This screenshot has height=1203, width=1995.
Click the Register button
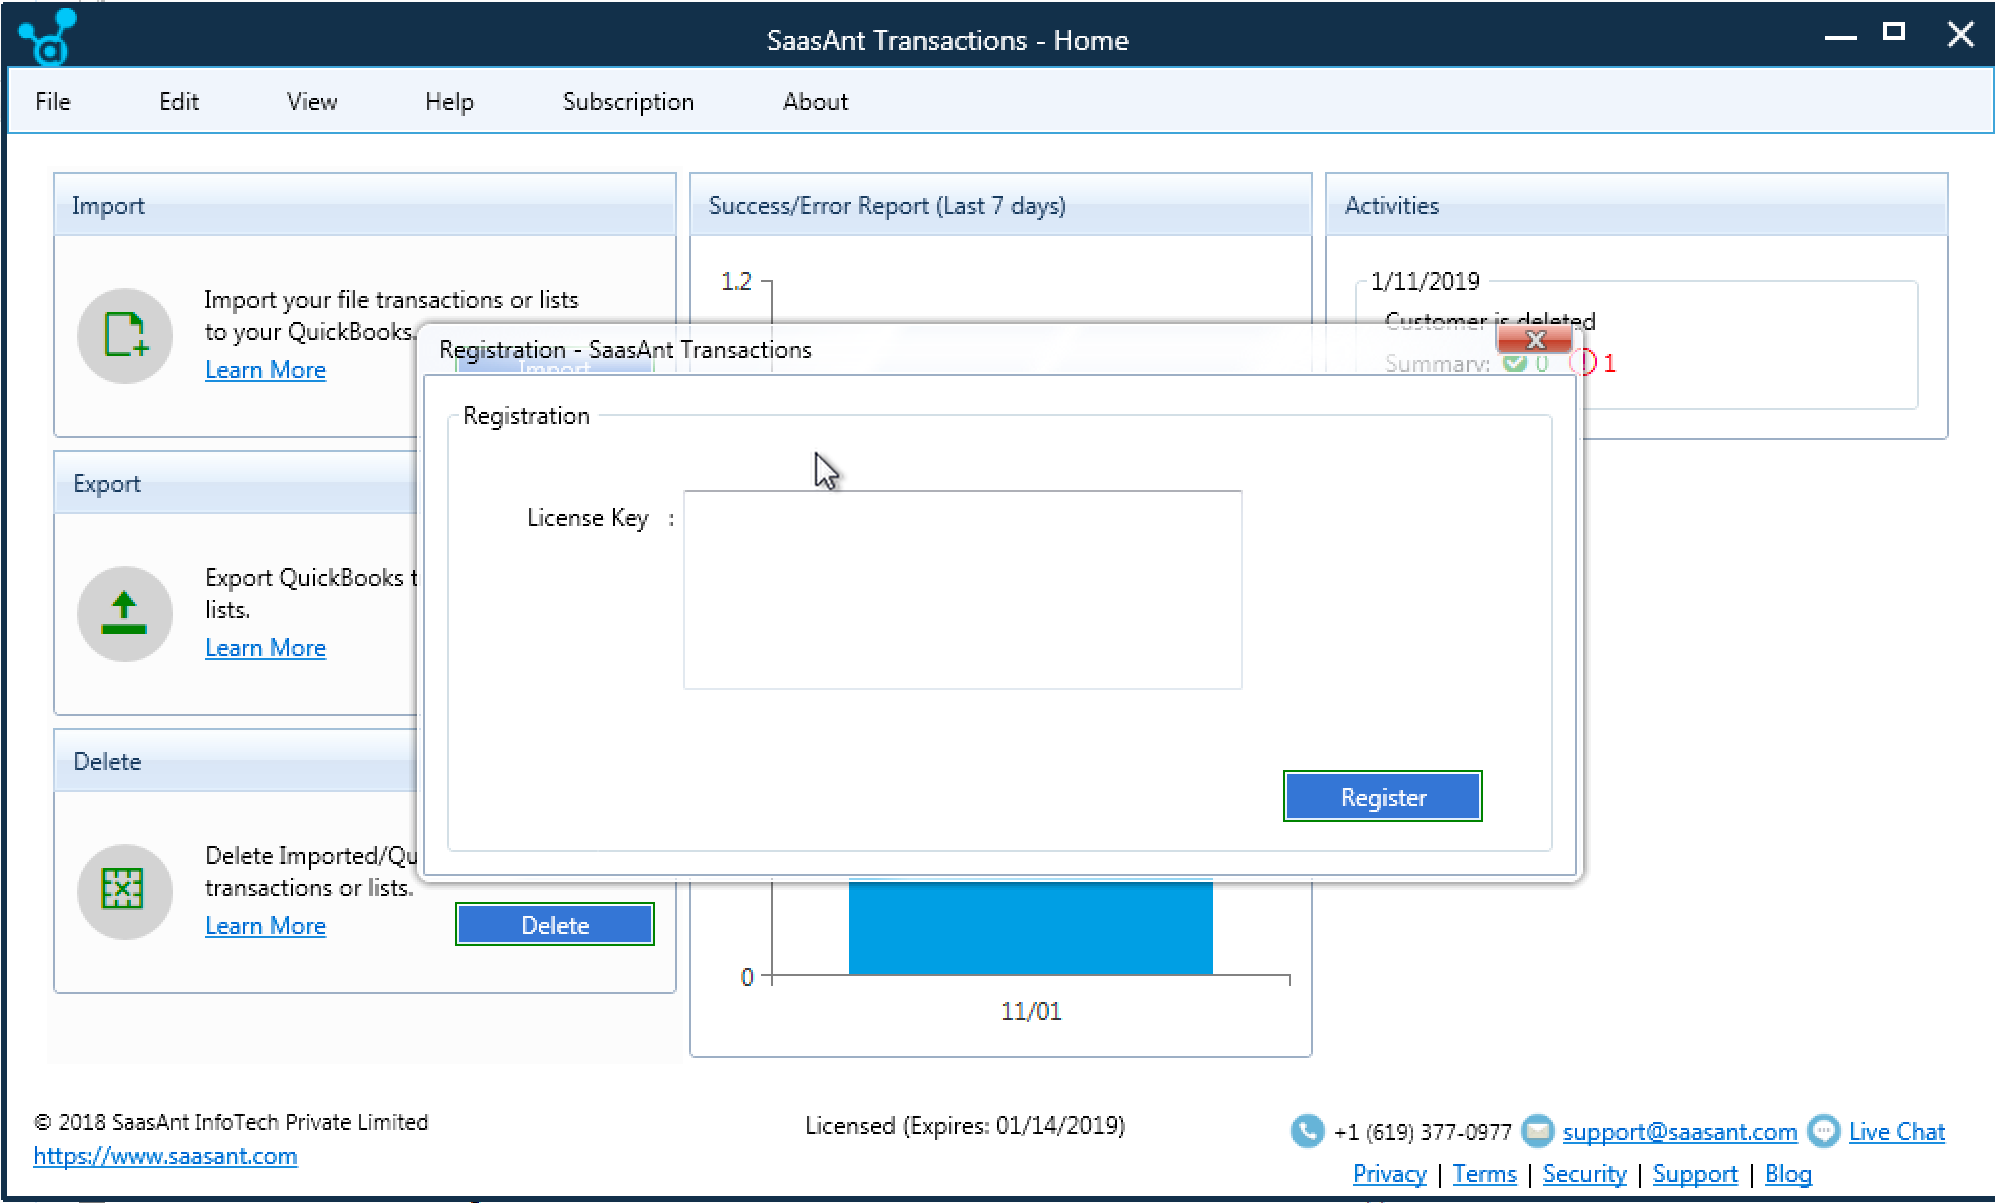click(x=1383, y=796)
